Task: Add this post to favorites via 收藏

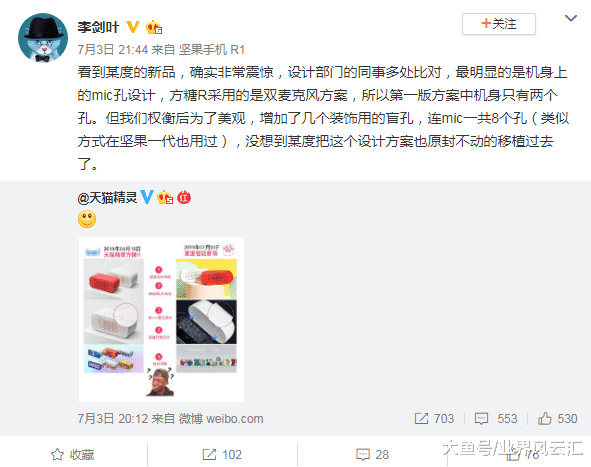Action: [x=73, y=455]
